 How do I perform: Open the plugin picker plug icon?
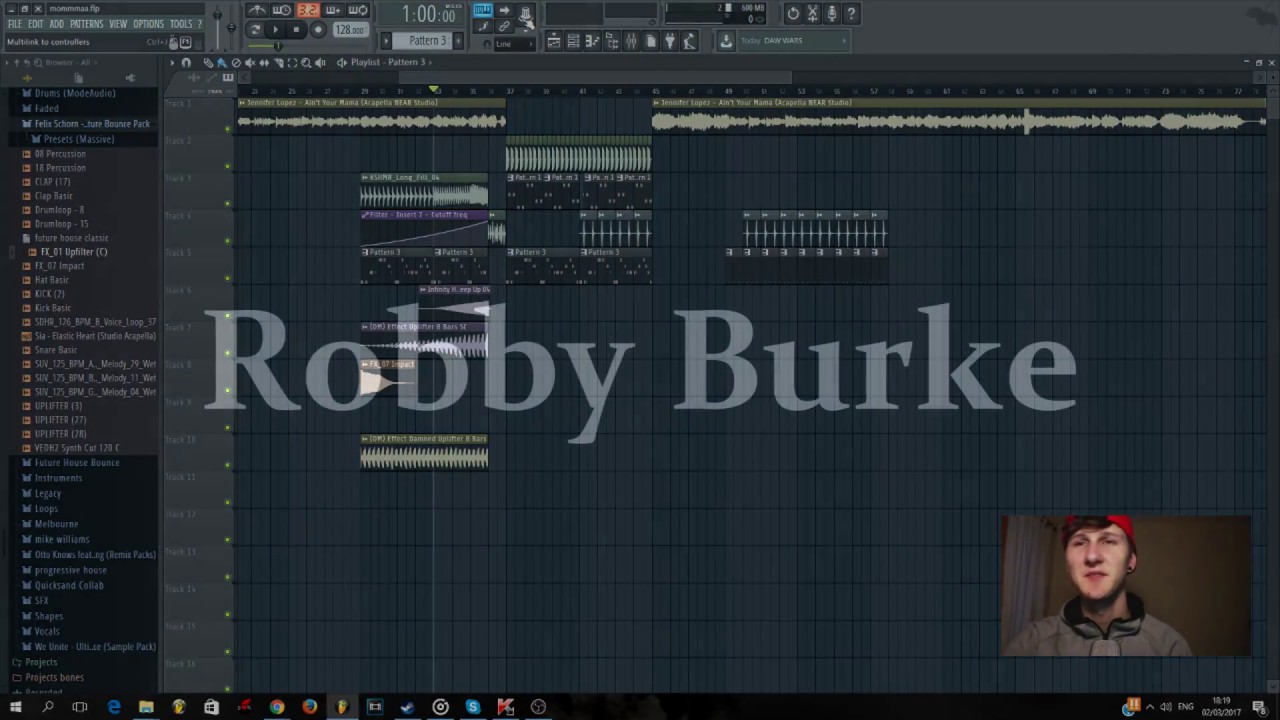[x=669, y=41]
